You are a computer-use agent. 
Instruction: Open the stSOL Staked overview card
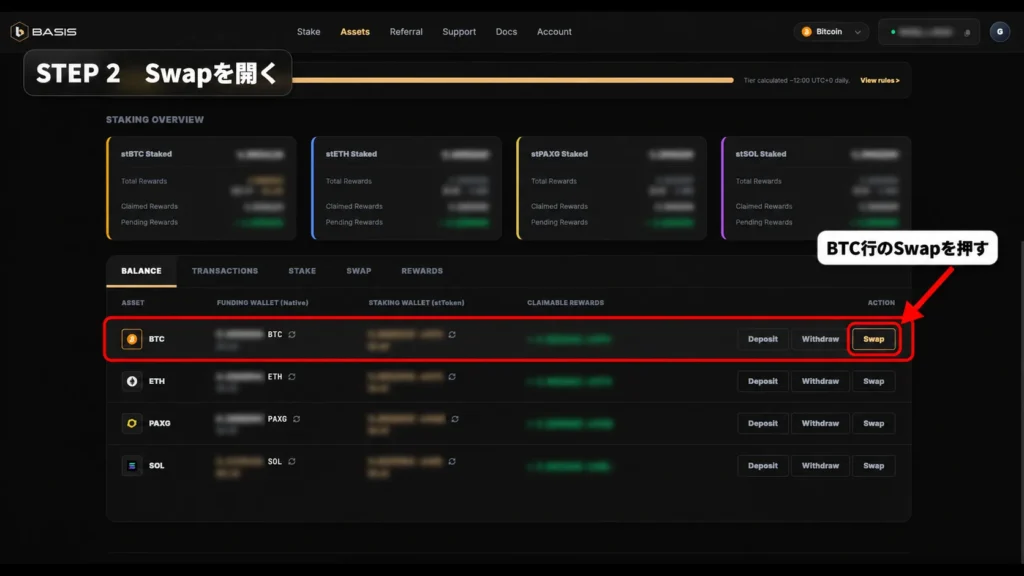point(816,188)
